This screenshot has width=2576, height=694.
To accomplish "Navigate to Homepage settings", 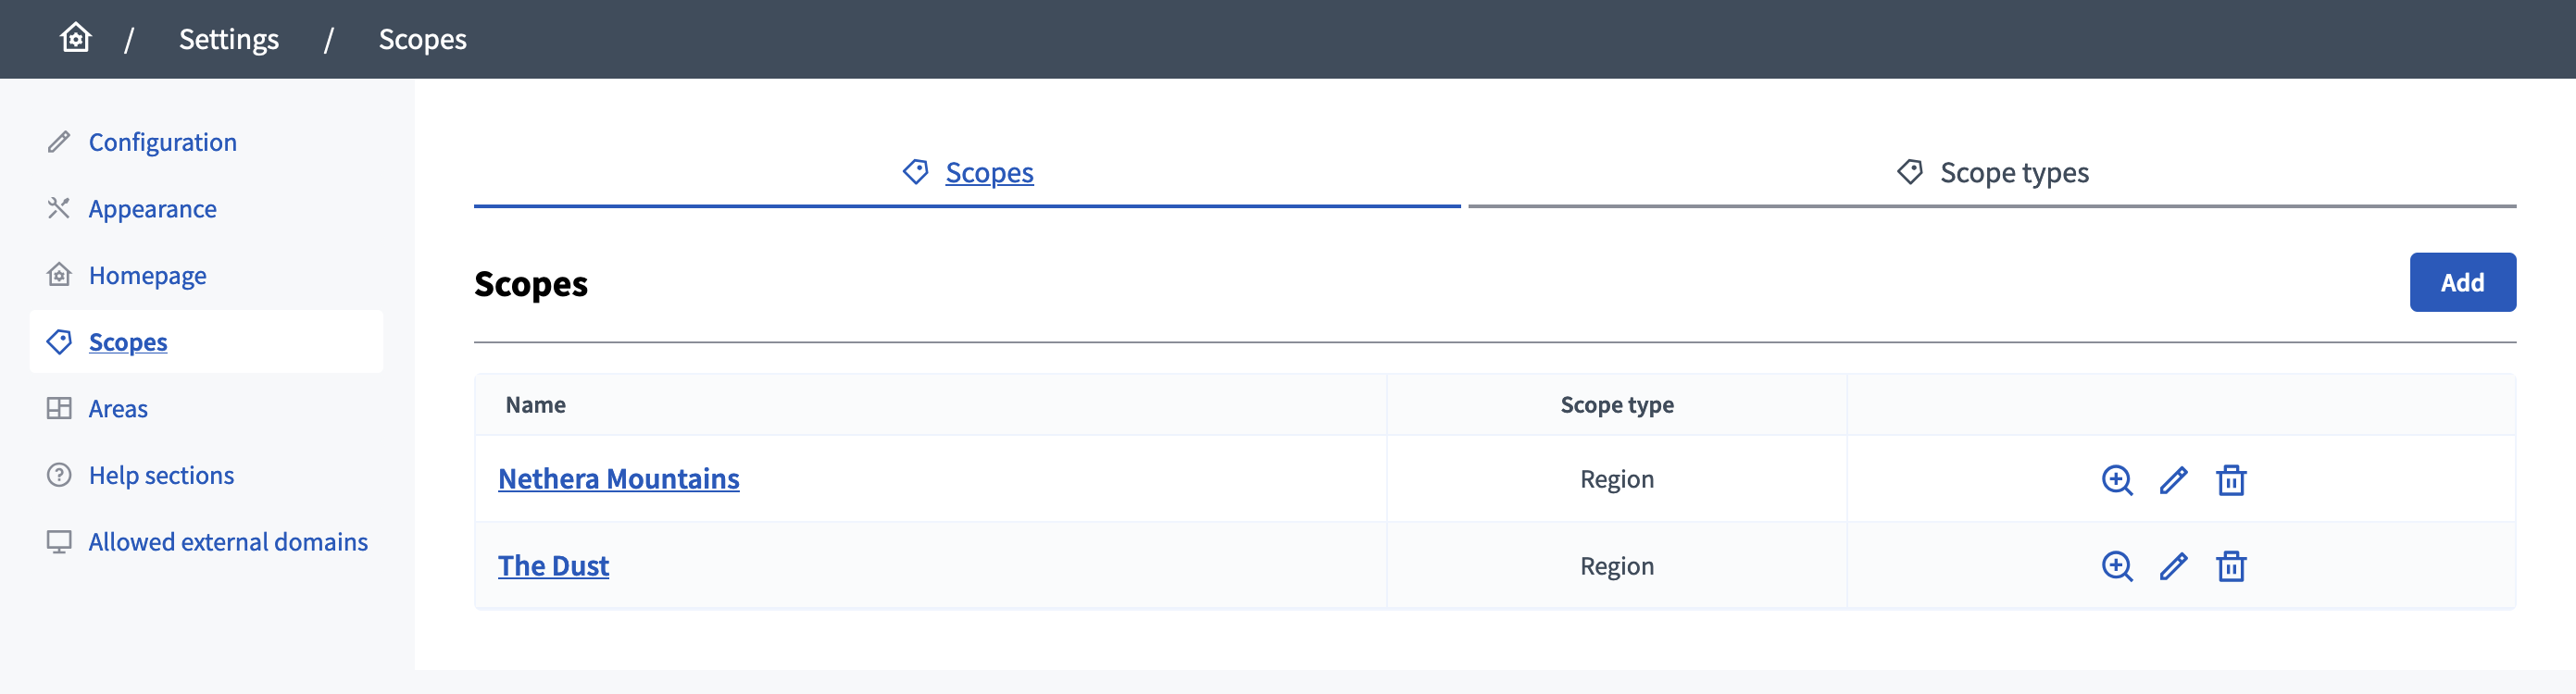I will click(x=147, y=275).
